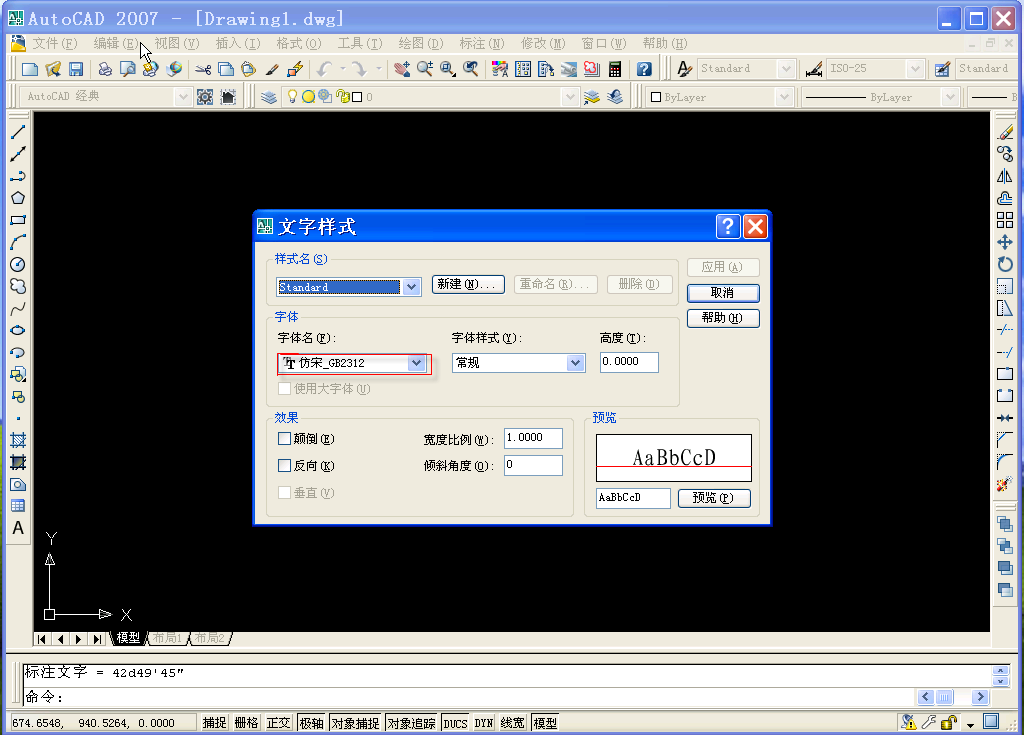1024x735 pixels.
Task: Click the Mirror tool
Action: click(1005, 176)
